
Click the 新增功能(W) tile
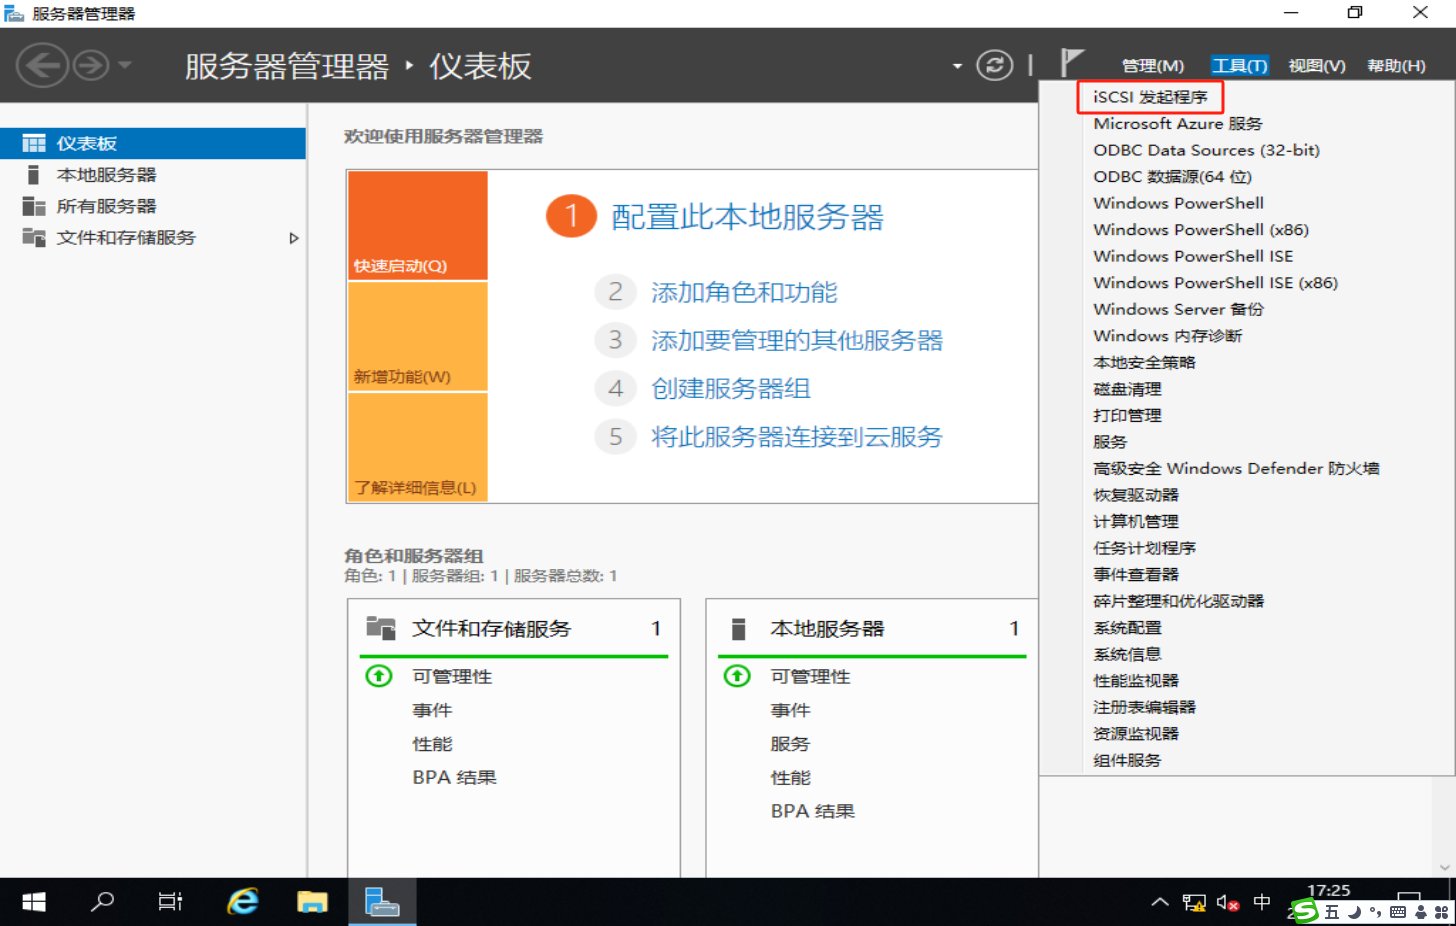point(418,336)
